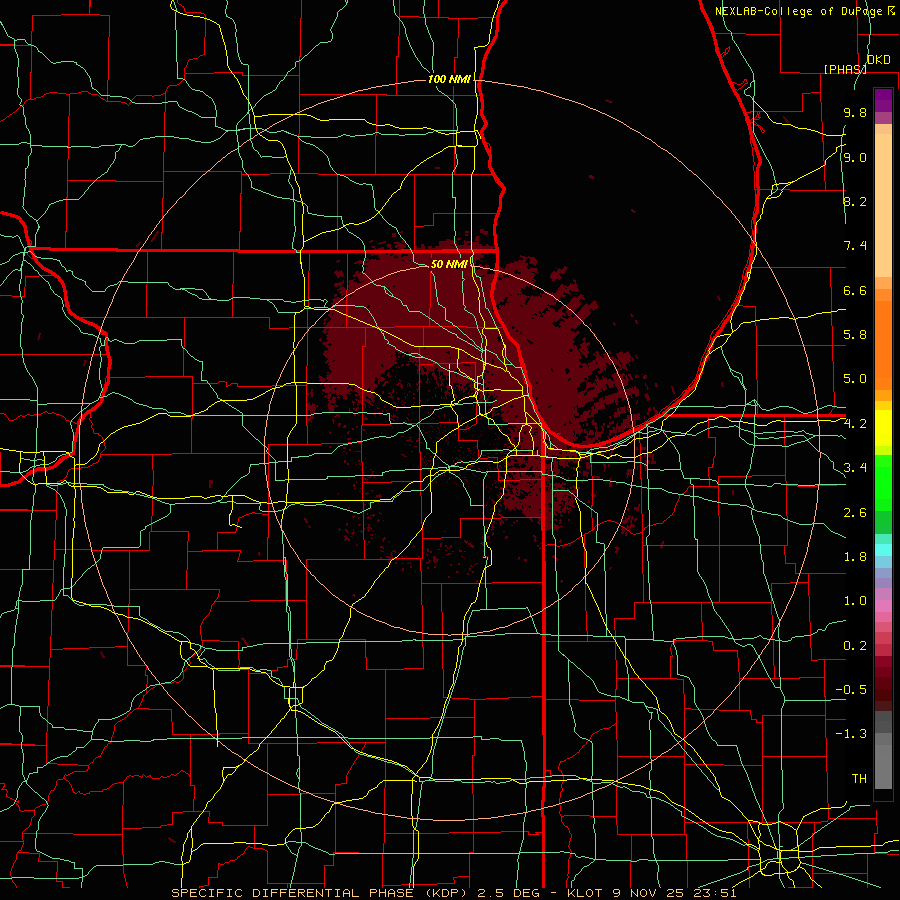Click the 9.0 color scale value
The image size is (900, 900).
point(855,157)
